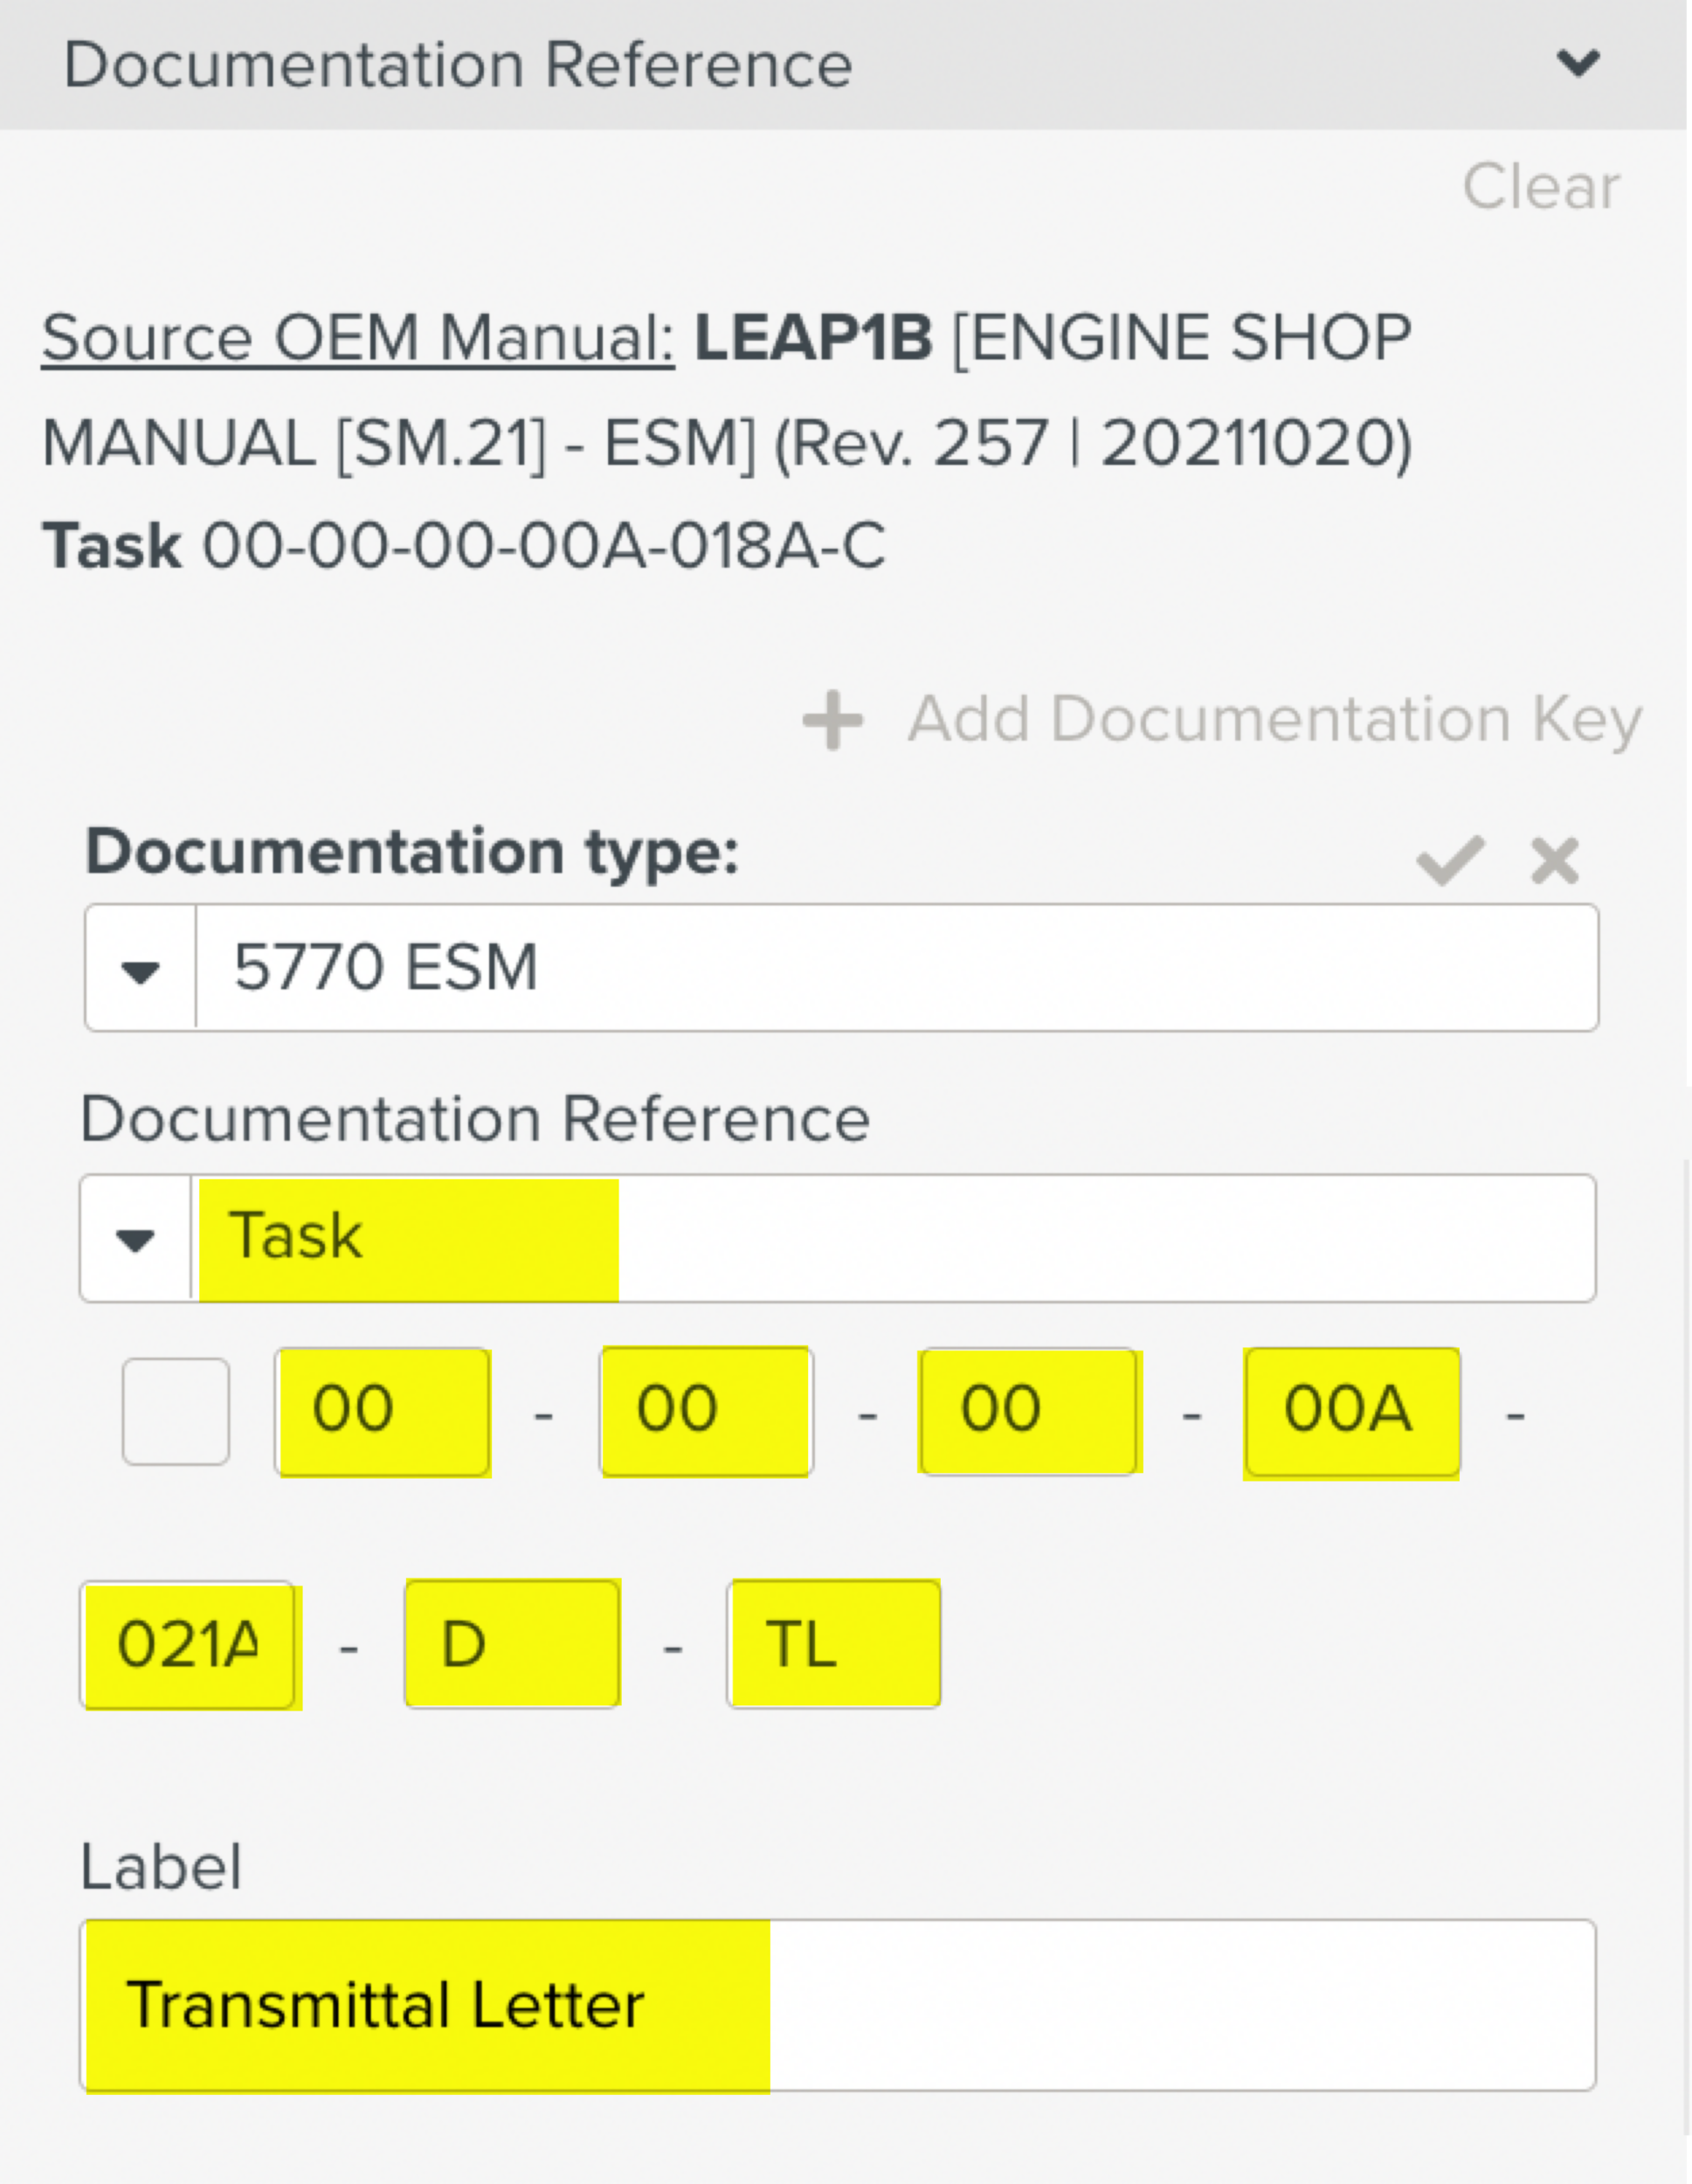Collapse the Documentation Reference section chevron

pyautogui.click(x=1578, y=64)
